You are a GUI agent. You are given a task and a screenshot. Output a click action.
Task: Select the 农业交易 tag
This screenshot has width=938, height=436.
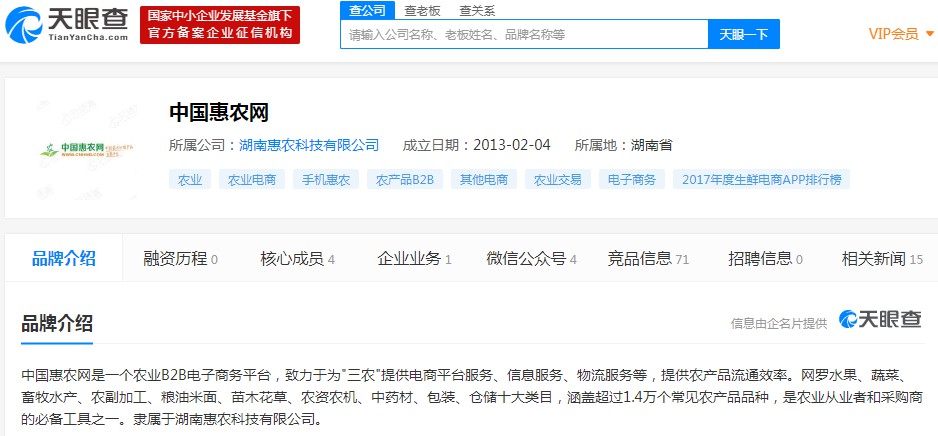click(558, 179)
